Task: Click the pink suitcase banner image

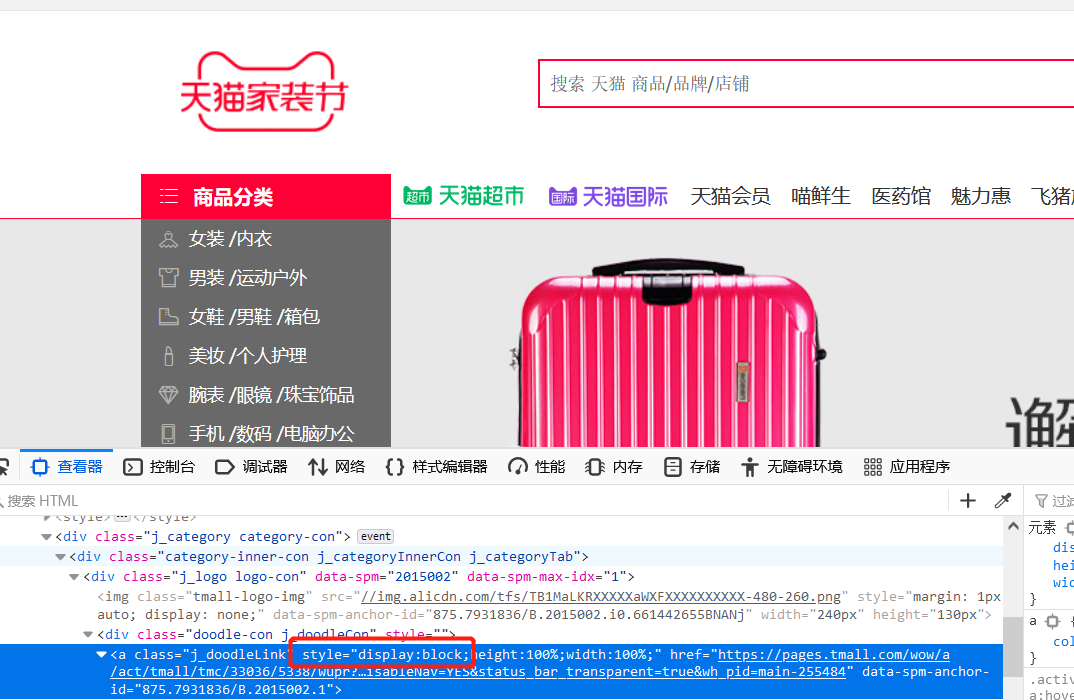Action: tap(669, 353)
